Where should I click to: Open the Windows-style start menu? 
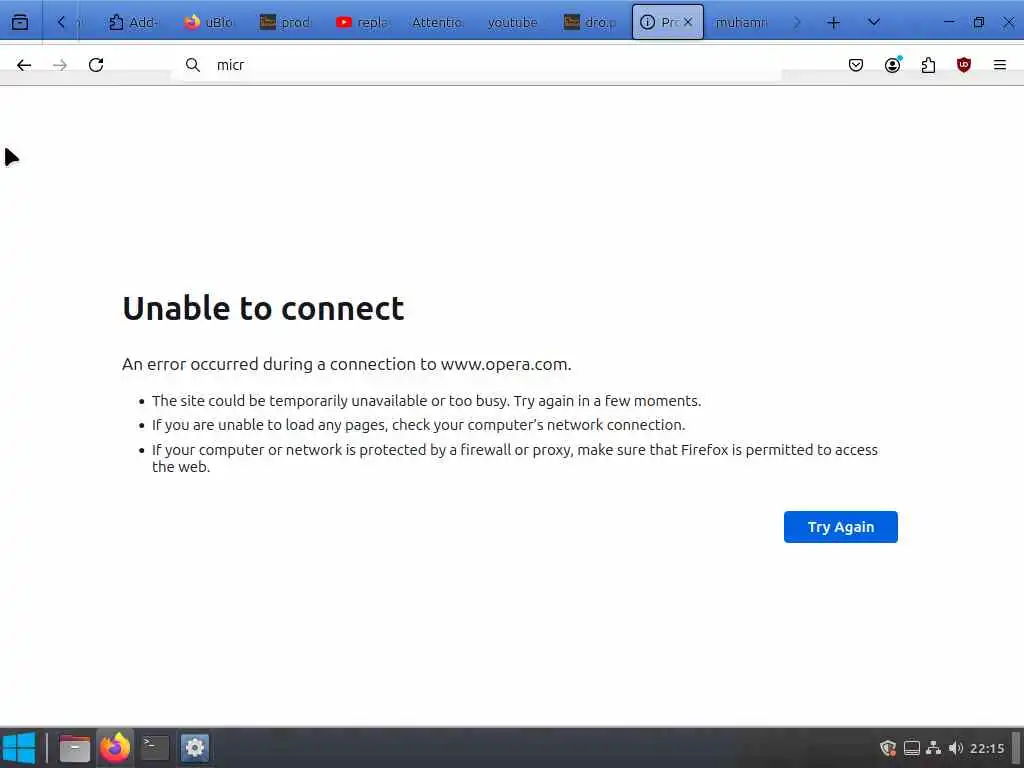pyautogui.click(x=19, y=748)
